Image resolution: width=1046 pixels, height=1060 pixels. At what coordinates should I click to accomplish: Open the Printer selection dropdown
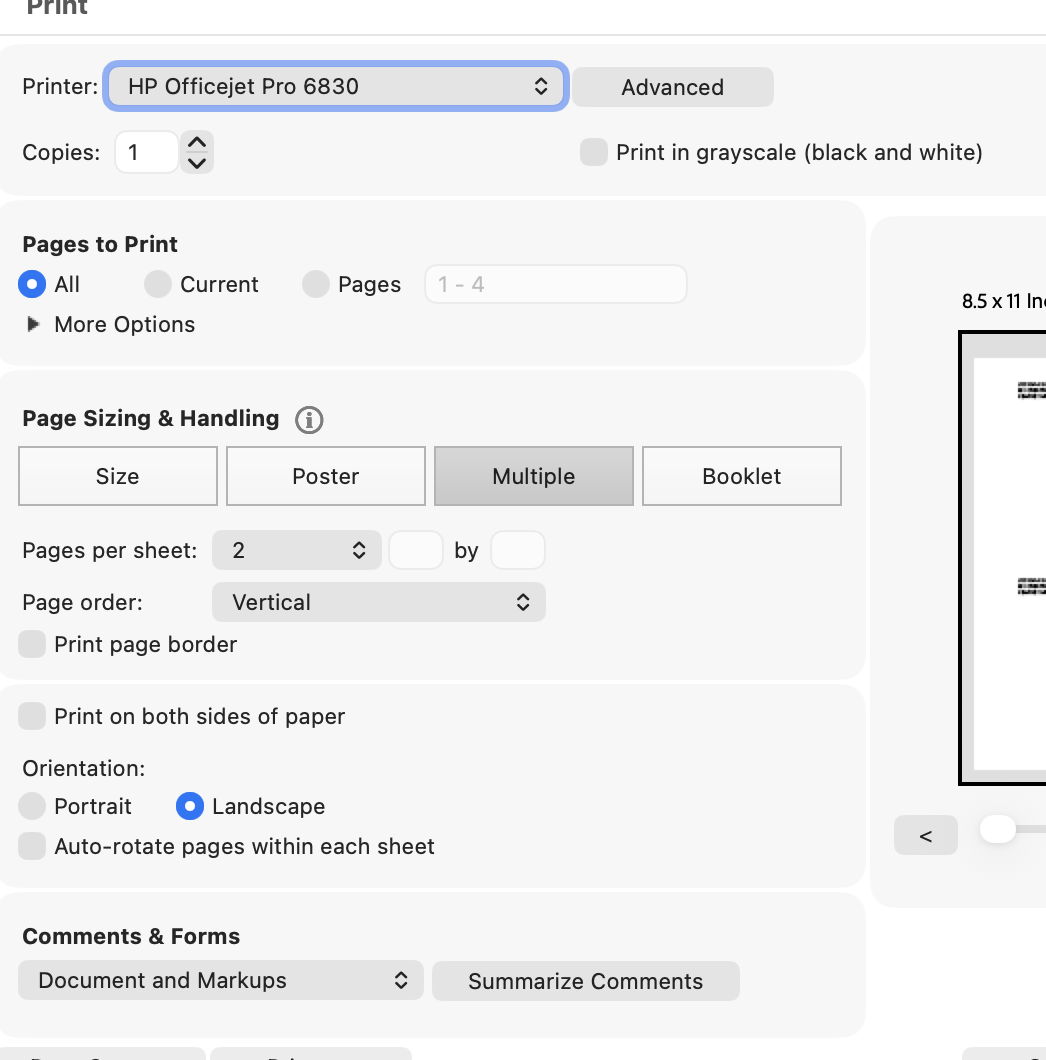click(x=336, y=87)
